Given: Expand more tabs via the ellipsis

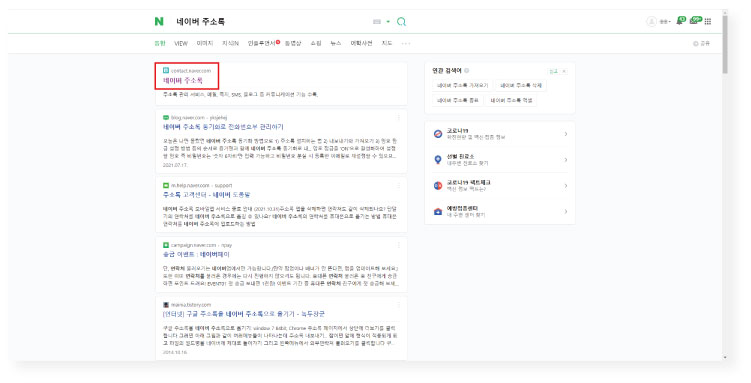Looking at the screenshot, I should [x=406, y=43].
